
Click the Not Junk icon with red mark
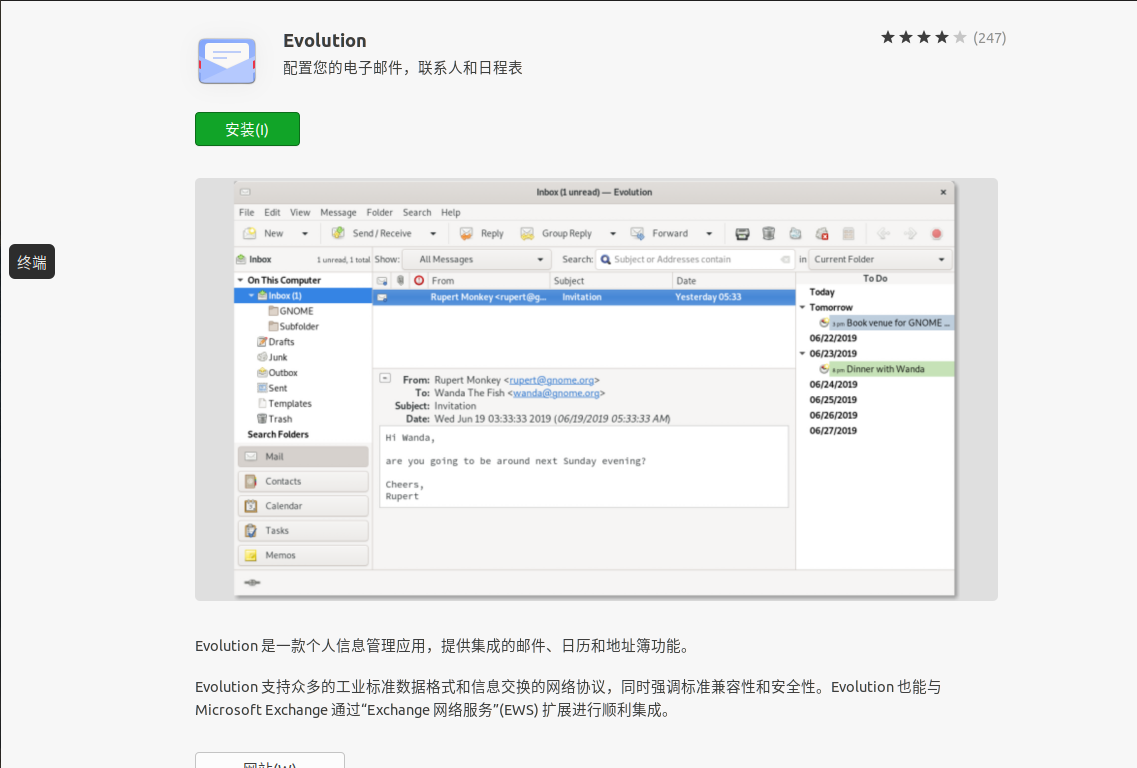[x=822, y=234]
